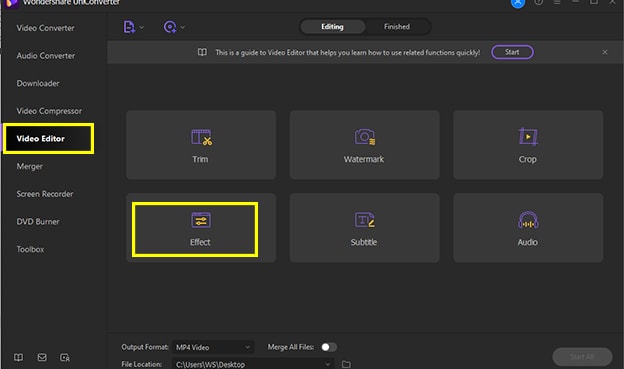The height and width of the screenshot is (369, 624).
Task: Open Video Converter in sidebar
Action: tap(45, 28)
